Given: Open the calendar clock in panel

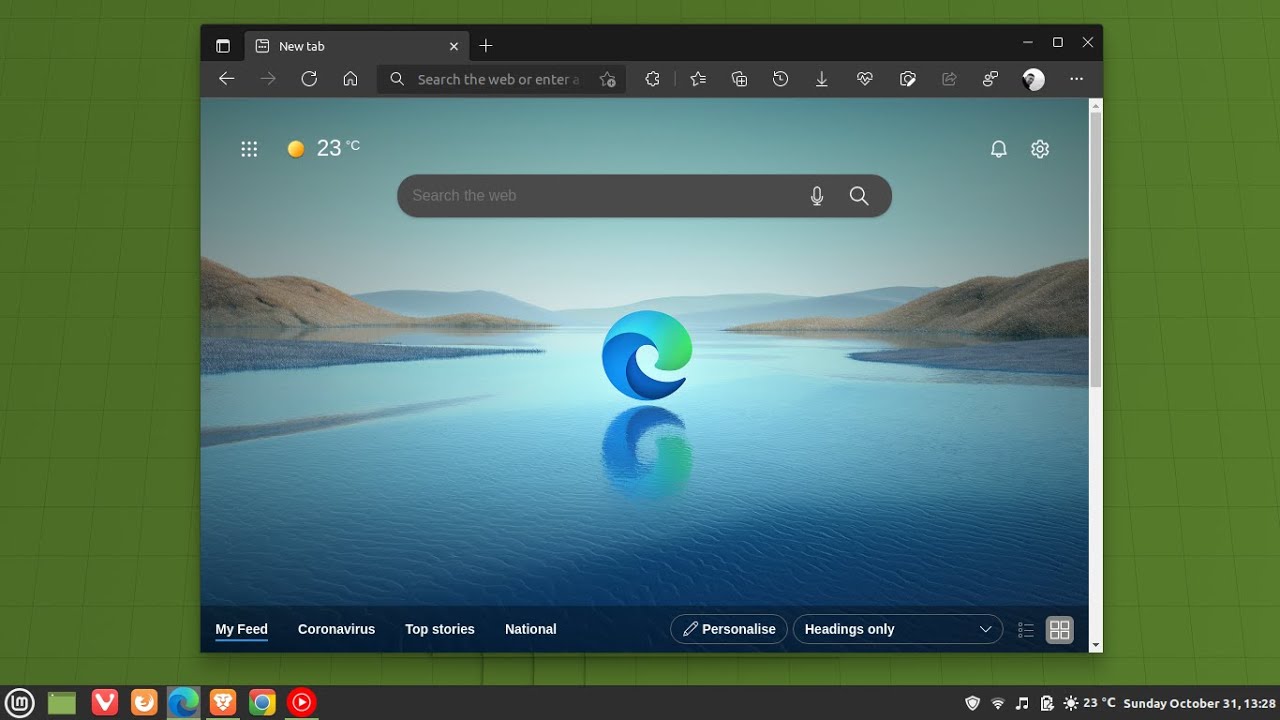Looking at the screenshot, I should pyautogui.click(x=1199, y=703).
